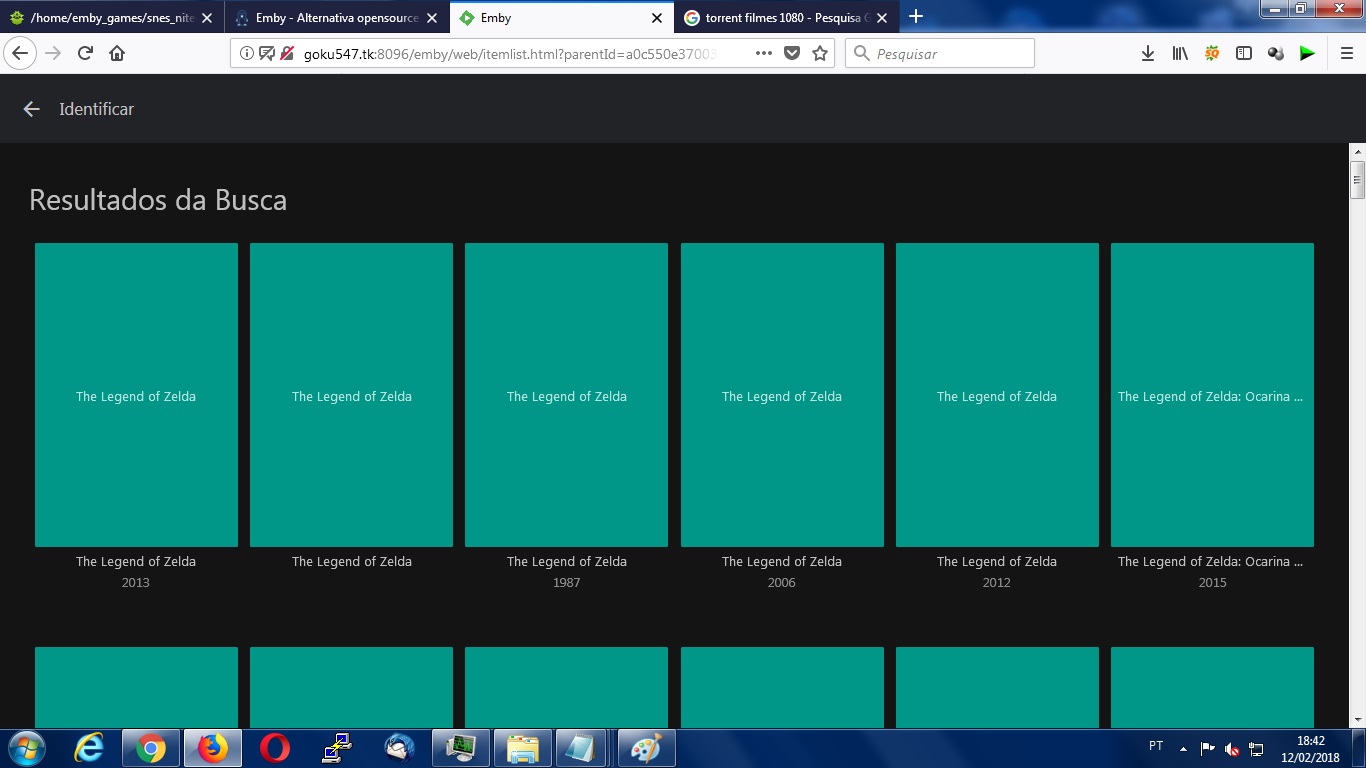Select the Legend of Zelda 2006 card image
This screenshot has width=1366, height=768.
(782, 395)
